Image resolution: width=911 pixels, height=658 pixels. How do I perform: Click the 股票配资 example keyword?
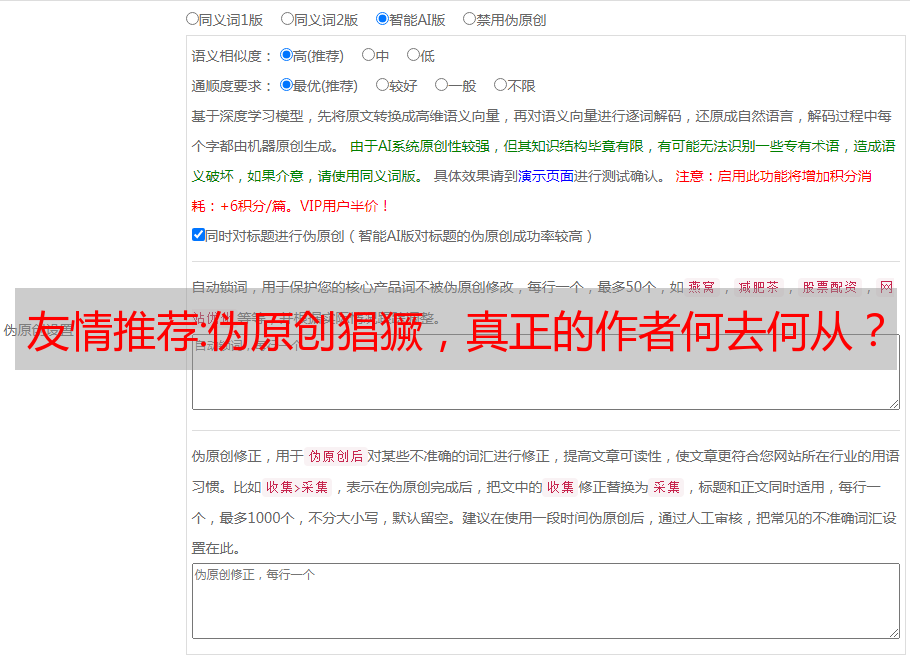(x=830, y=287)
